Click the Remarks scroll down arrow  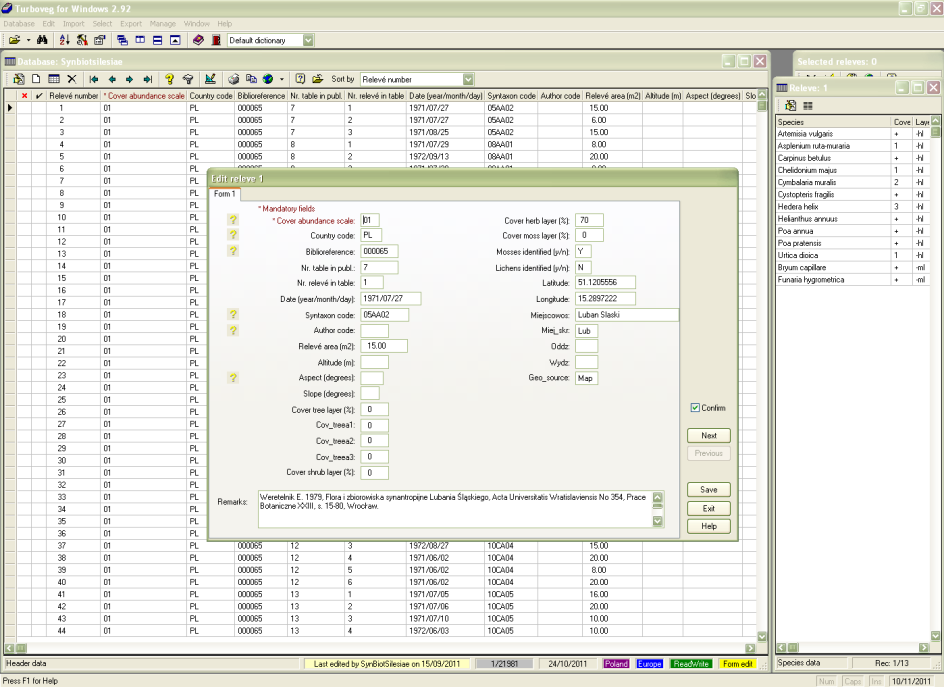(657, 521)
